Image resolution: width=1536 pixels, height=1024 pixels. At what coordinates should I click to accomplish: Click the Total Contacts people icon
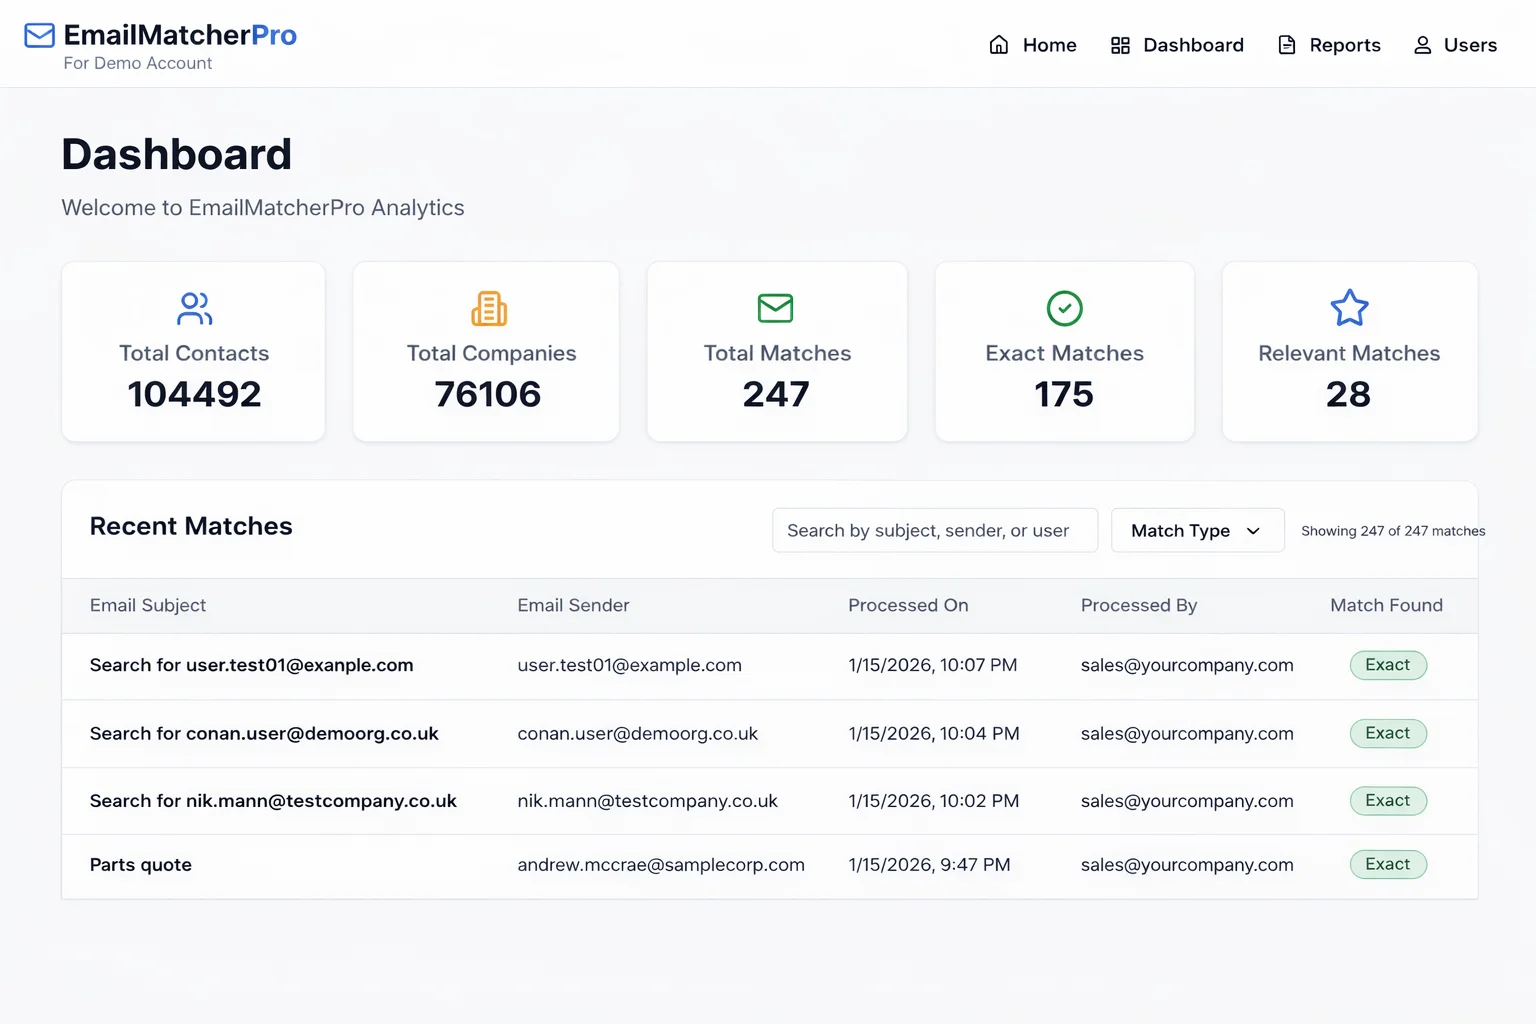[x=194, y=308]
